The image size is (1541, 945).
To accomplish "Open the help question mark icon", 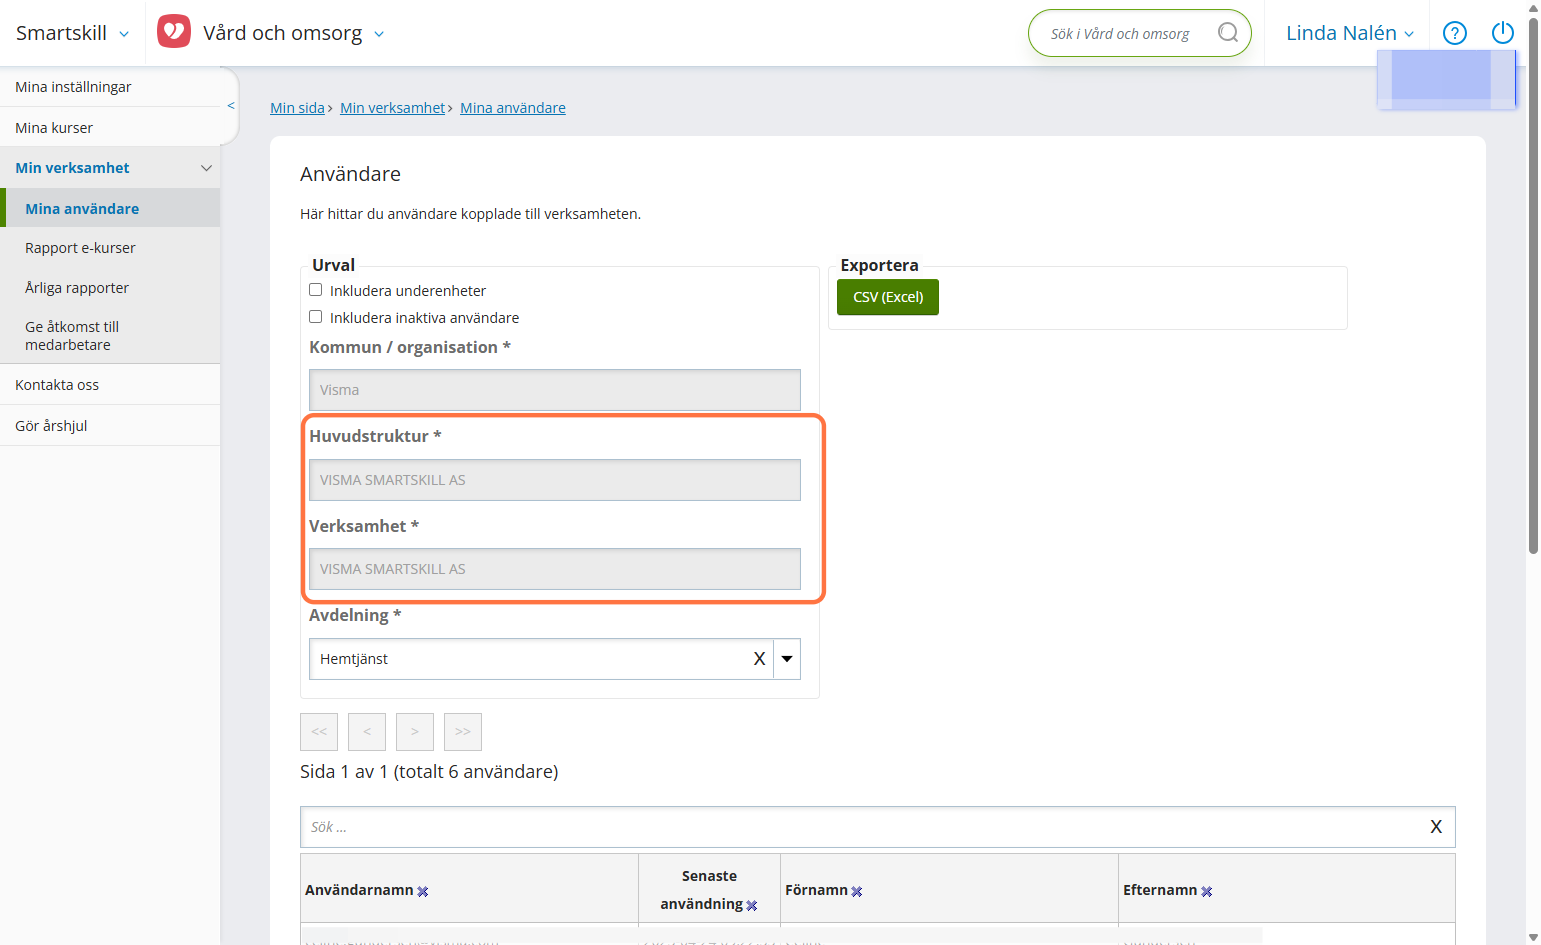I will click(x=1455, y=33).
